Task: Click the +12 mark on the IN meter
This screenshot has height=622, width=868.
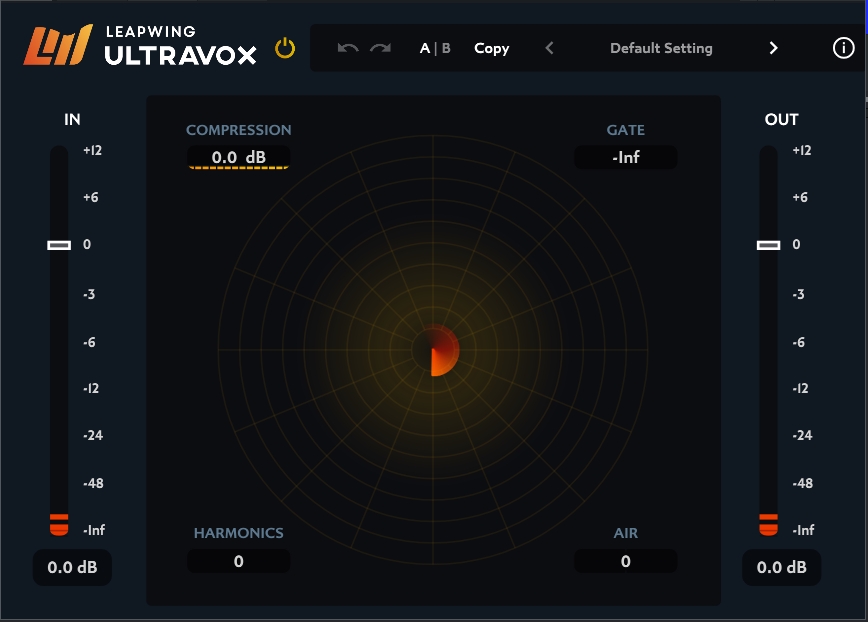Action: (x=92, y=151)
